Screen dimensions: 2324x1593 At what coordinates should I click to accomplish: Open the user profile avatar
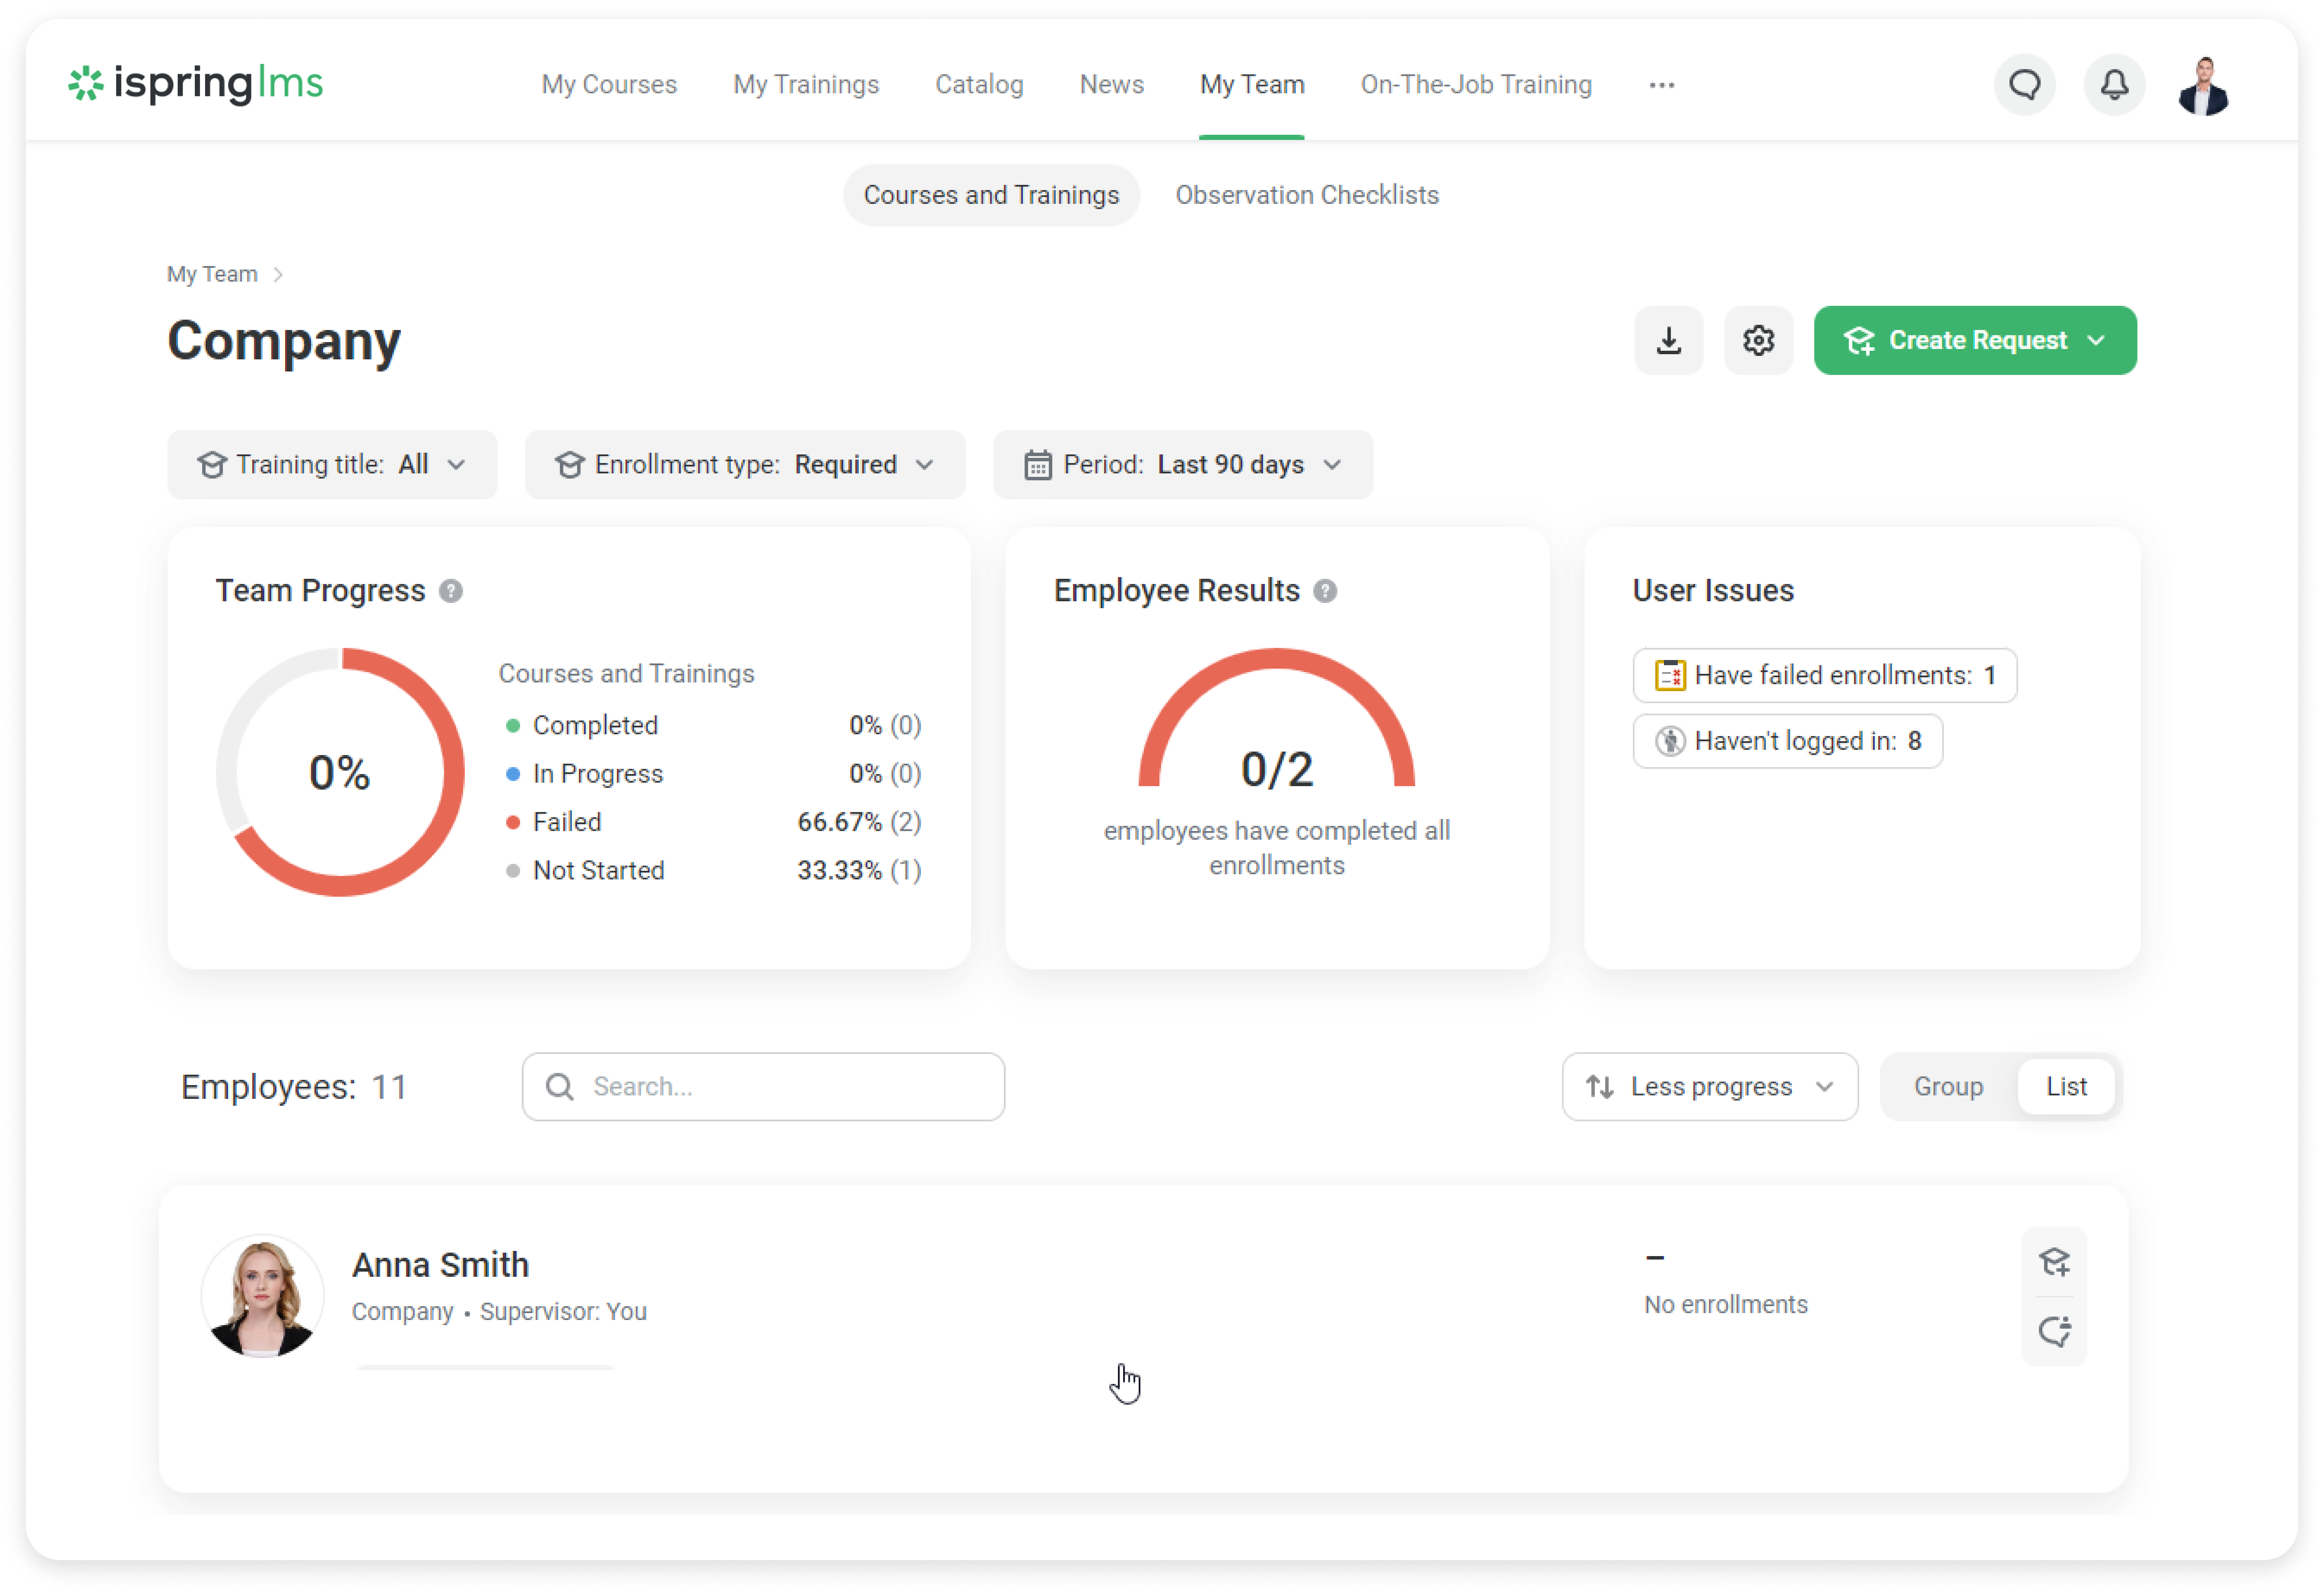click(x=2203, y=87)
